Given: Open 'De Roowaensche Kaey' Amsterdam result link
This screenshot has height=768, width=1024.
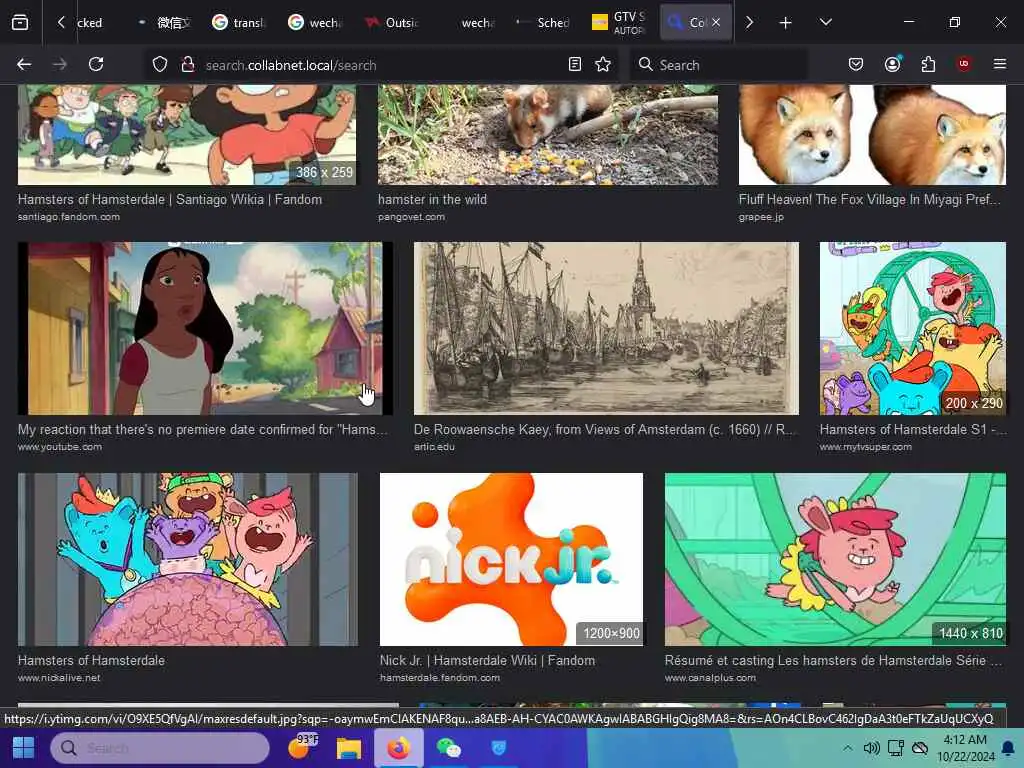Looking at the screenshot, I should click(x=605, y=430).
